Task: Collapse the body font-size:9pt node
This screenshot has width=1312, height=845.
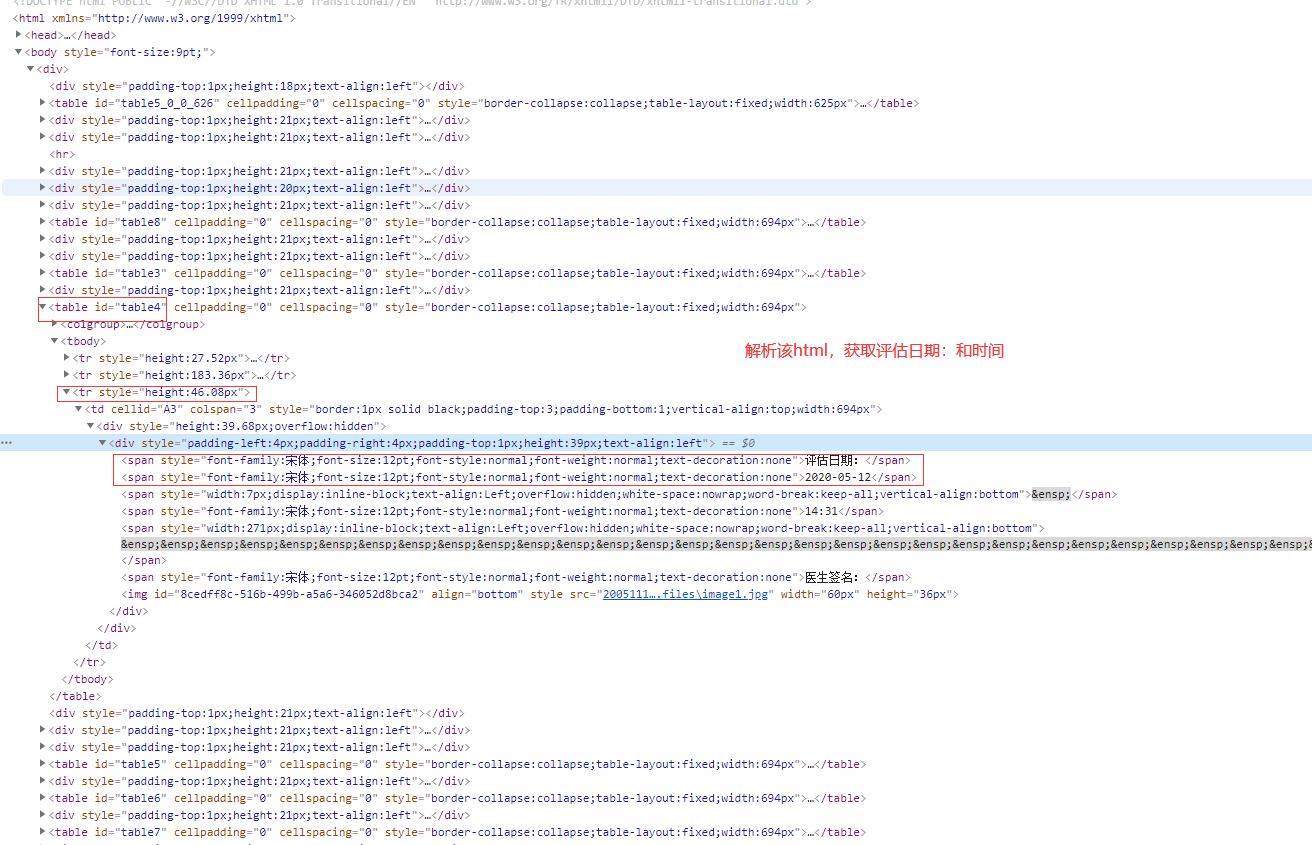Action: [x=19, y=52]
